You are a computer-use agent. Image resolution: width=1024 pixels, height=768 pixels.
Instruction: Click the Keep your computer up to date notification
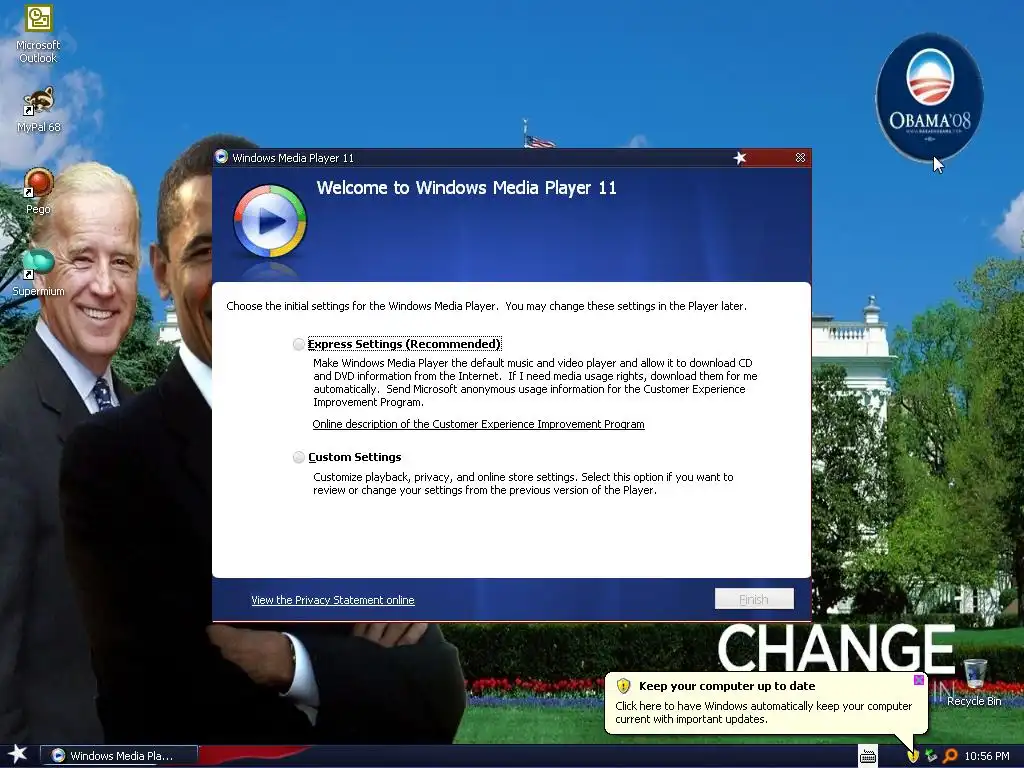(765, 703)
